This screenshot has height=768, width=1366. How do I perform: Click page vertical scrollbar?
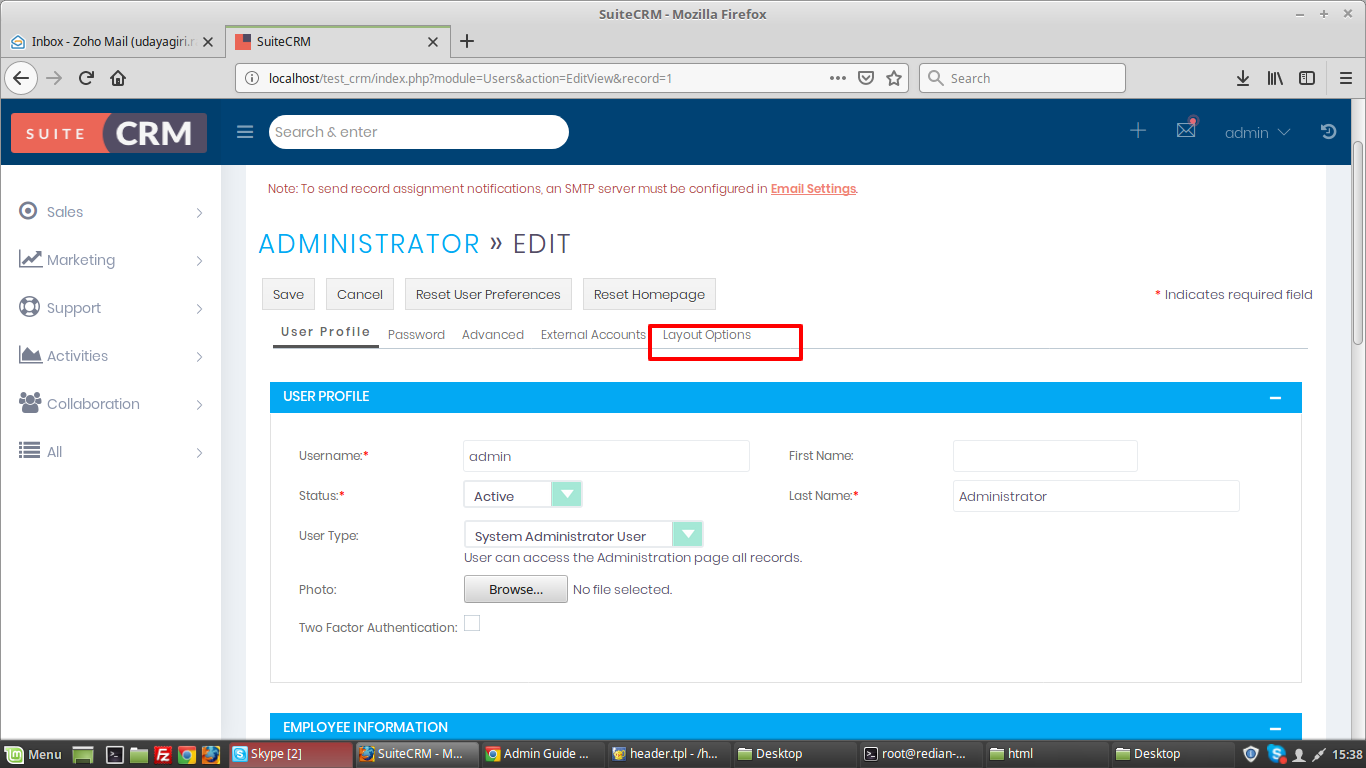pos(1358,243)
